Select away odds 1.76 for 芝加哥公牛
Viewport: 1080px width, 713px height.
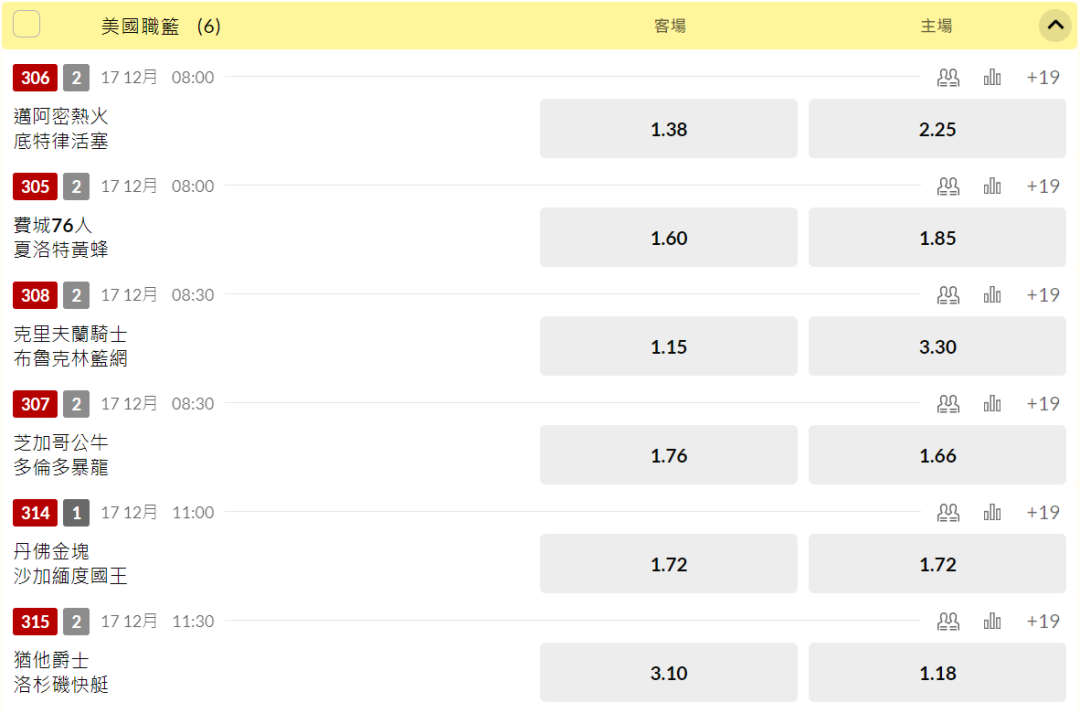pyautogui.click(x=668, y=455)
